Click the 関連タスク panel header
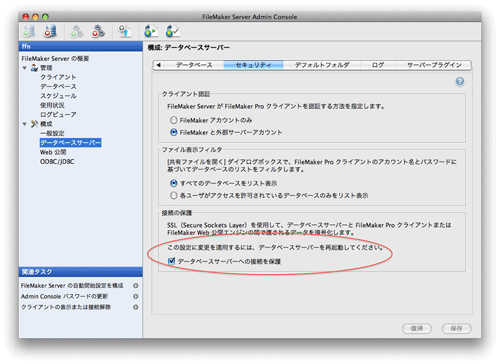The height and width of the screenshot is (364, 500). tap(81, 272)
